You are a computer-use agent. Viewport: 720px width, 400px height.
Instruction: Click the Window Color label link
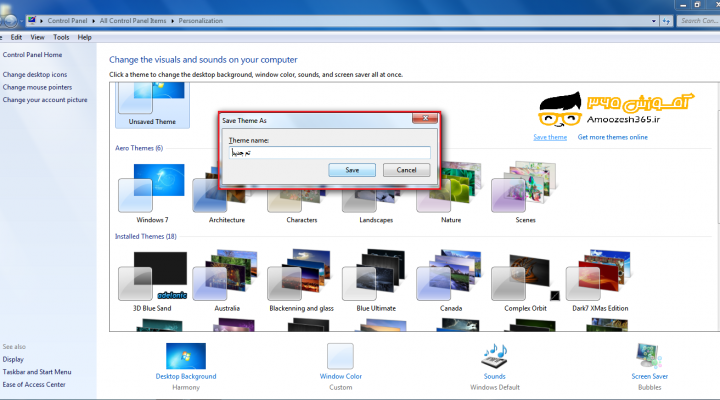coord(341,376)
